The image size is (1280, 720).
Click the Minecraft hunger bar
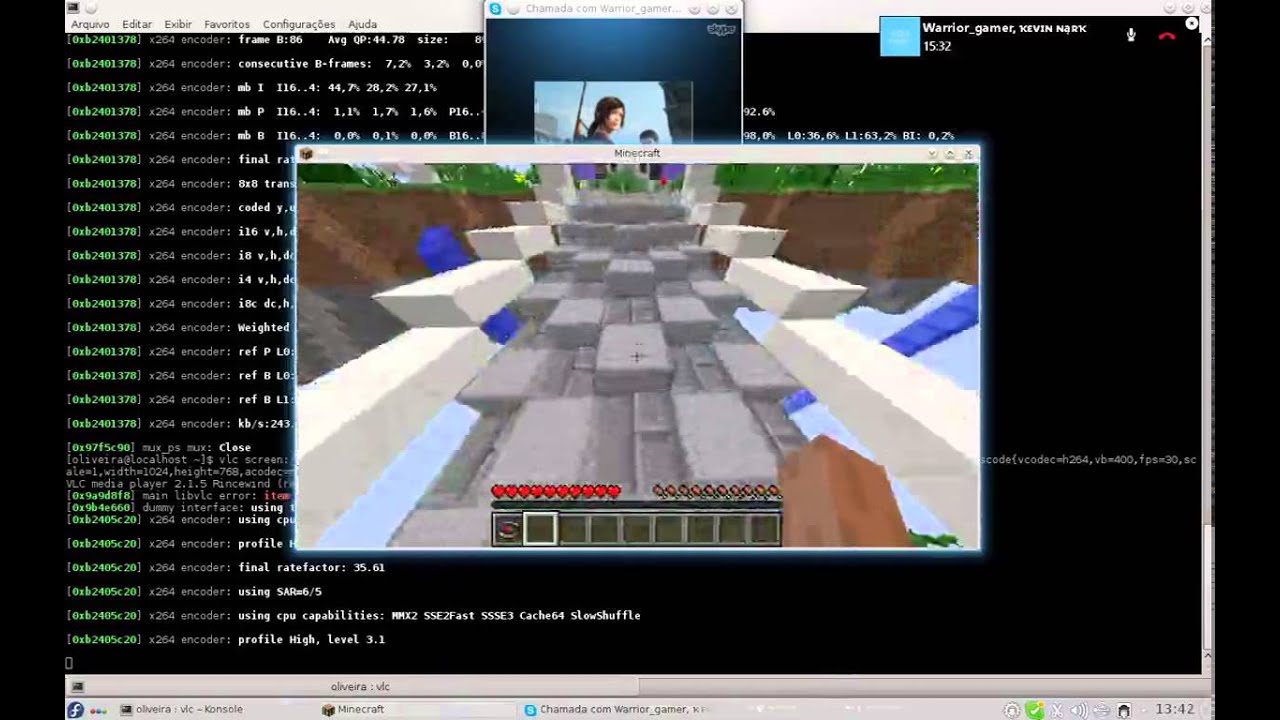point(716,491)
